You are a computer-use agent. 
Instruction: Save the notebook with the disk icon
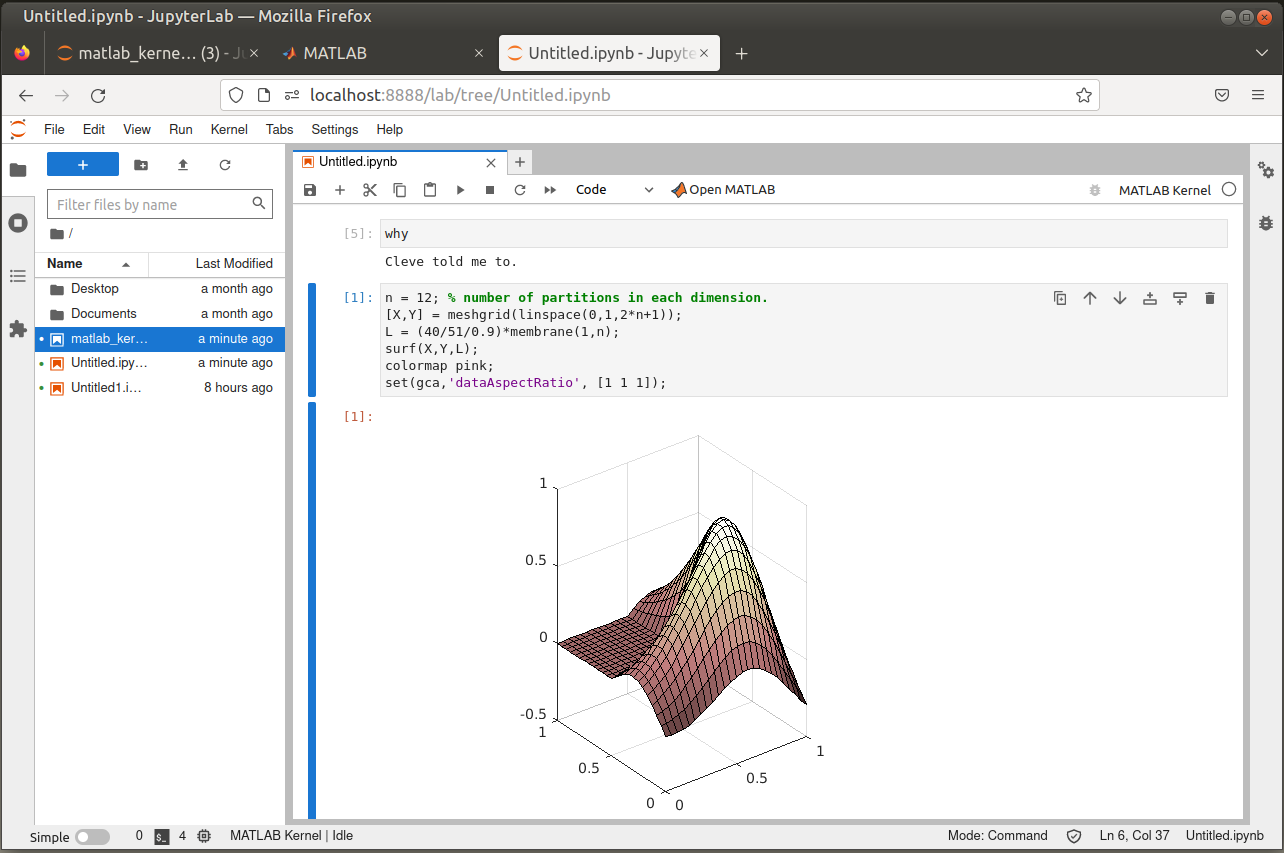(x=310, y=190)
